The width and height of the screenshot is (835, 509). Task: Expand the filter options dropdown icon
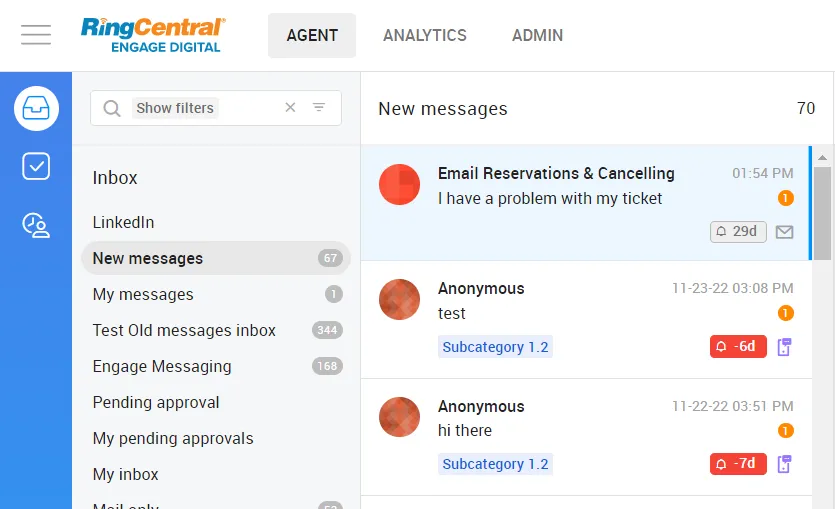tap(319, 108)
